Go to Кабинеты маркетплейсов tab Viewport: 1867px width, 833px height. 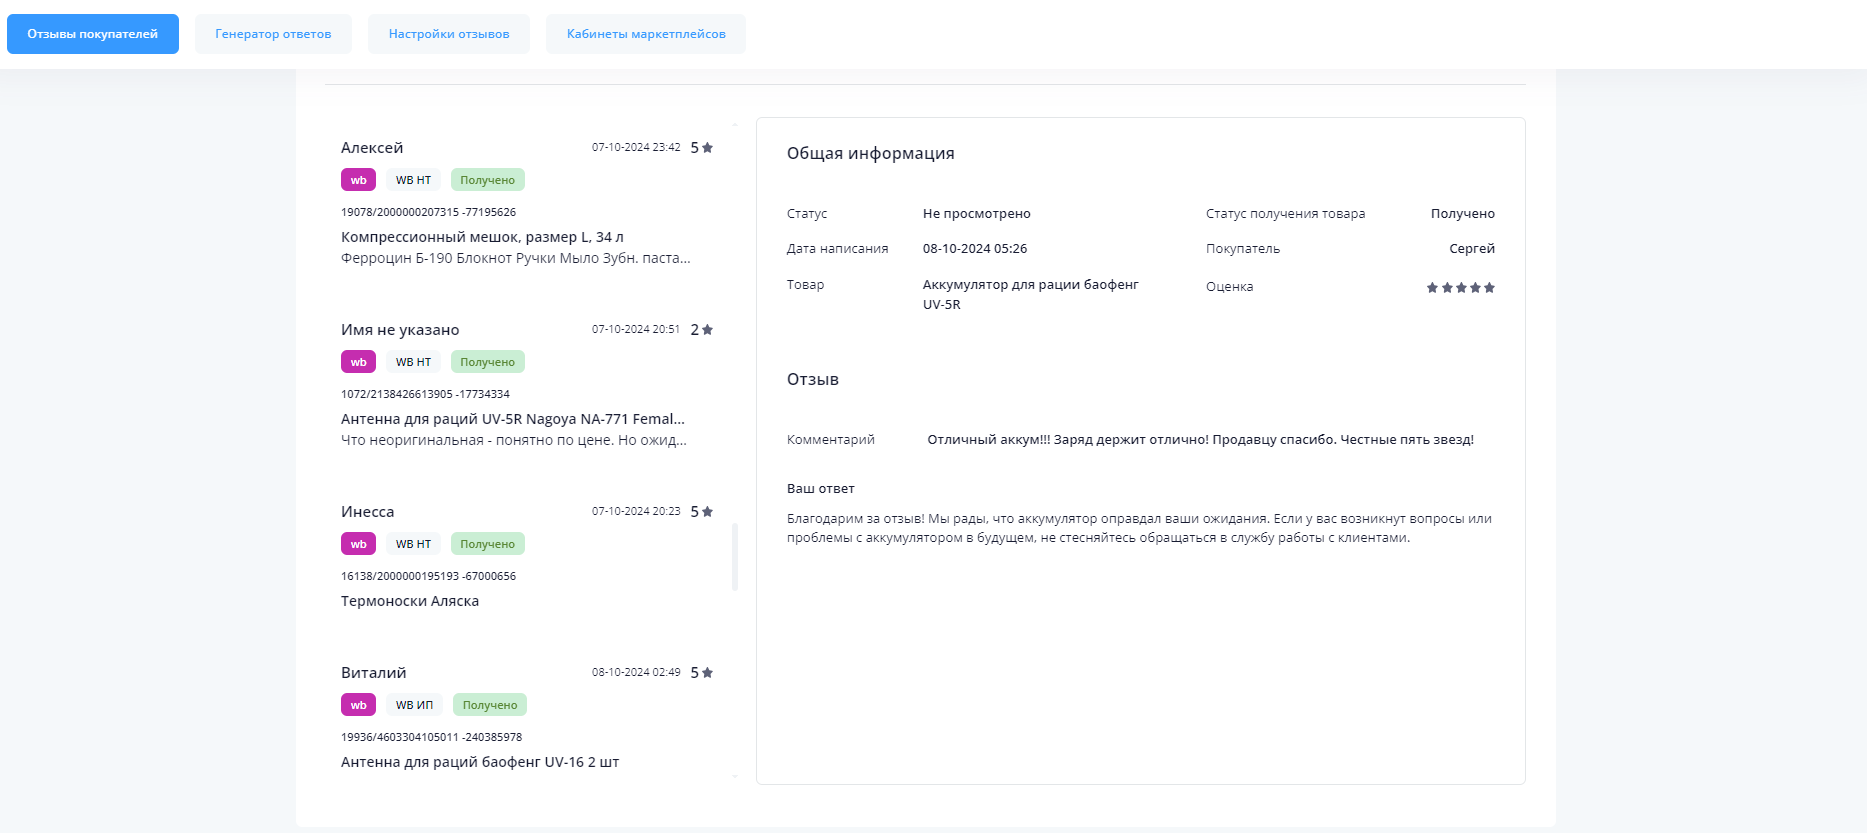[x=646, y=34]
